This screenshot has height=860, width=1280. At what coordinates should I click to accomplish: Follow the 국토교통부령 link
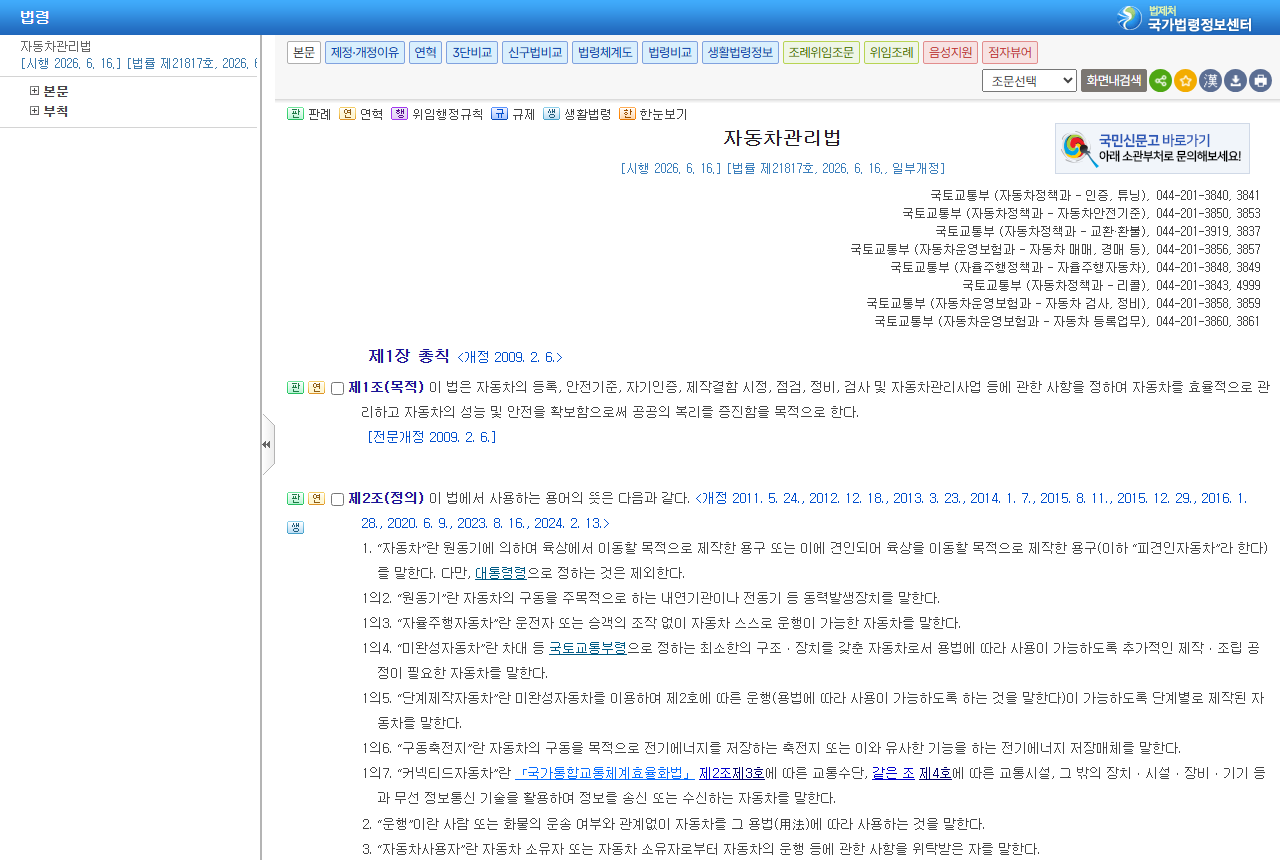[588, 648]
